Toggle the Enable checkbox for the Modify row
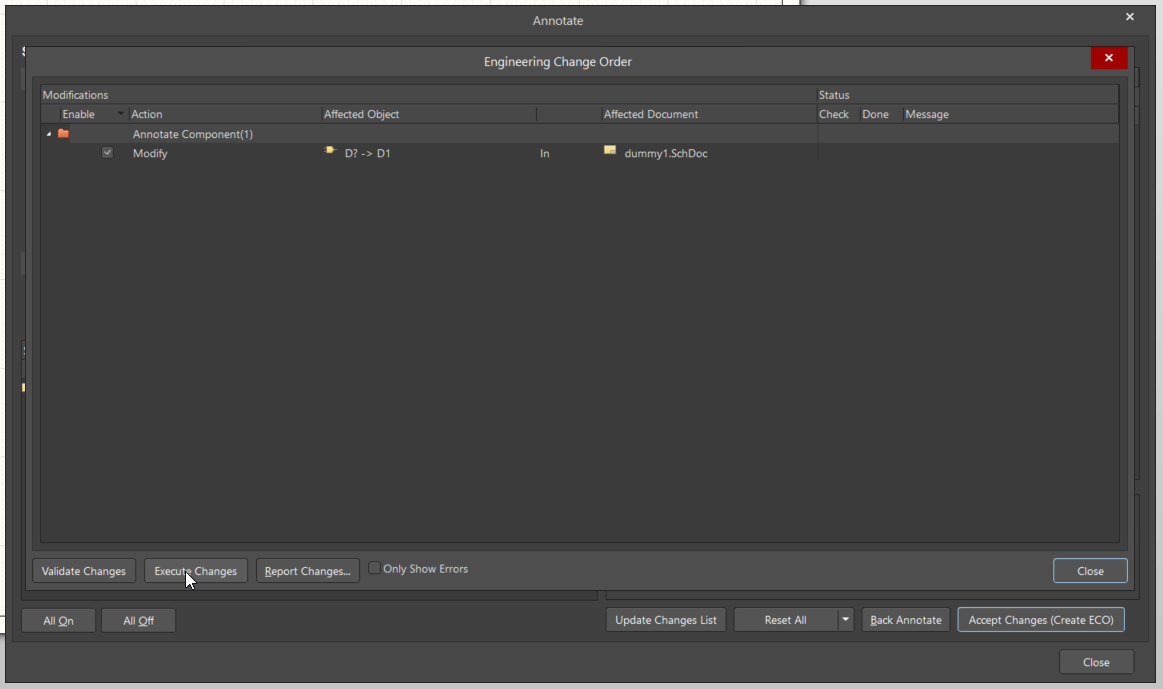 (108, 153)
